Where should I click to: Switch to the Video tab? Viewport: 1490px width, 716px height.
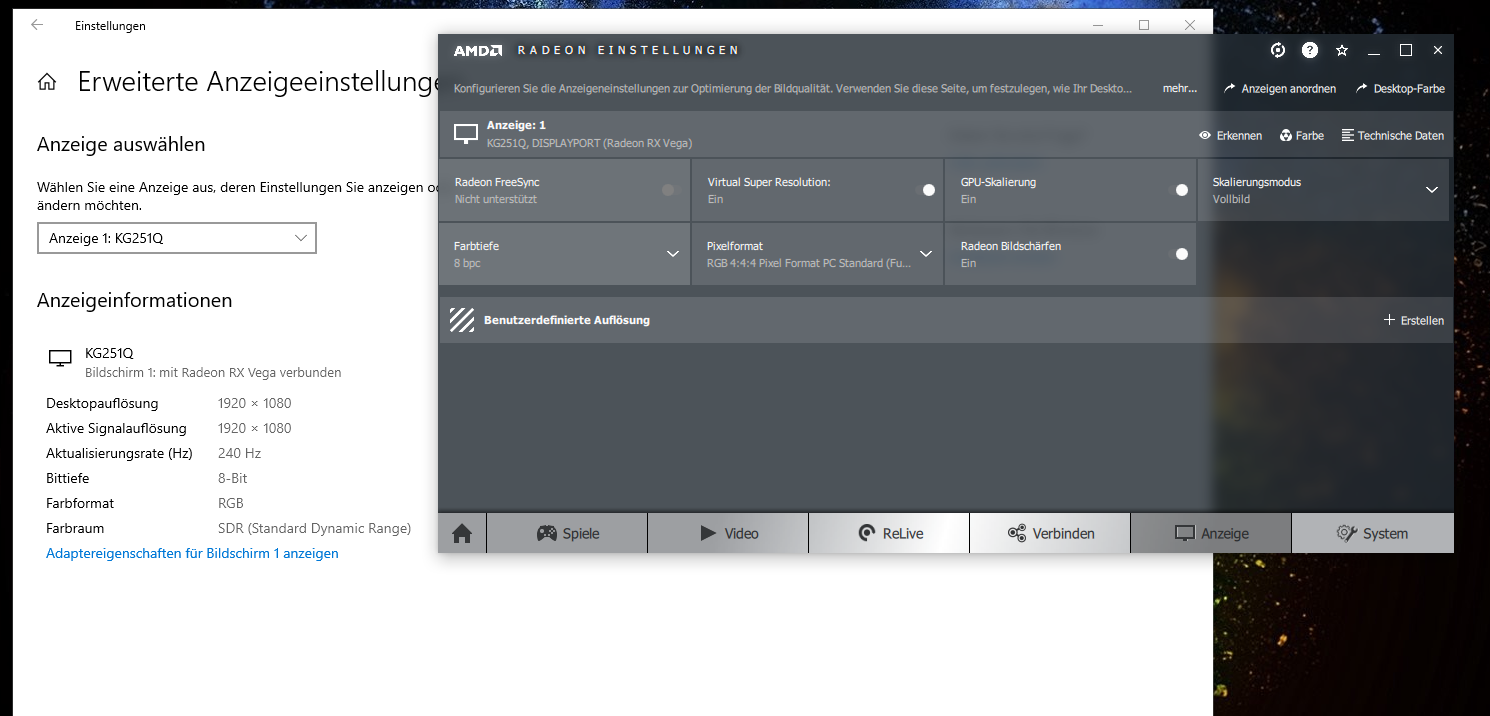[x=728, y=533]
